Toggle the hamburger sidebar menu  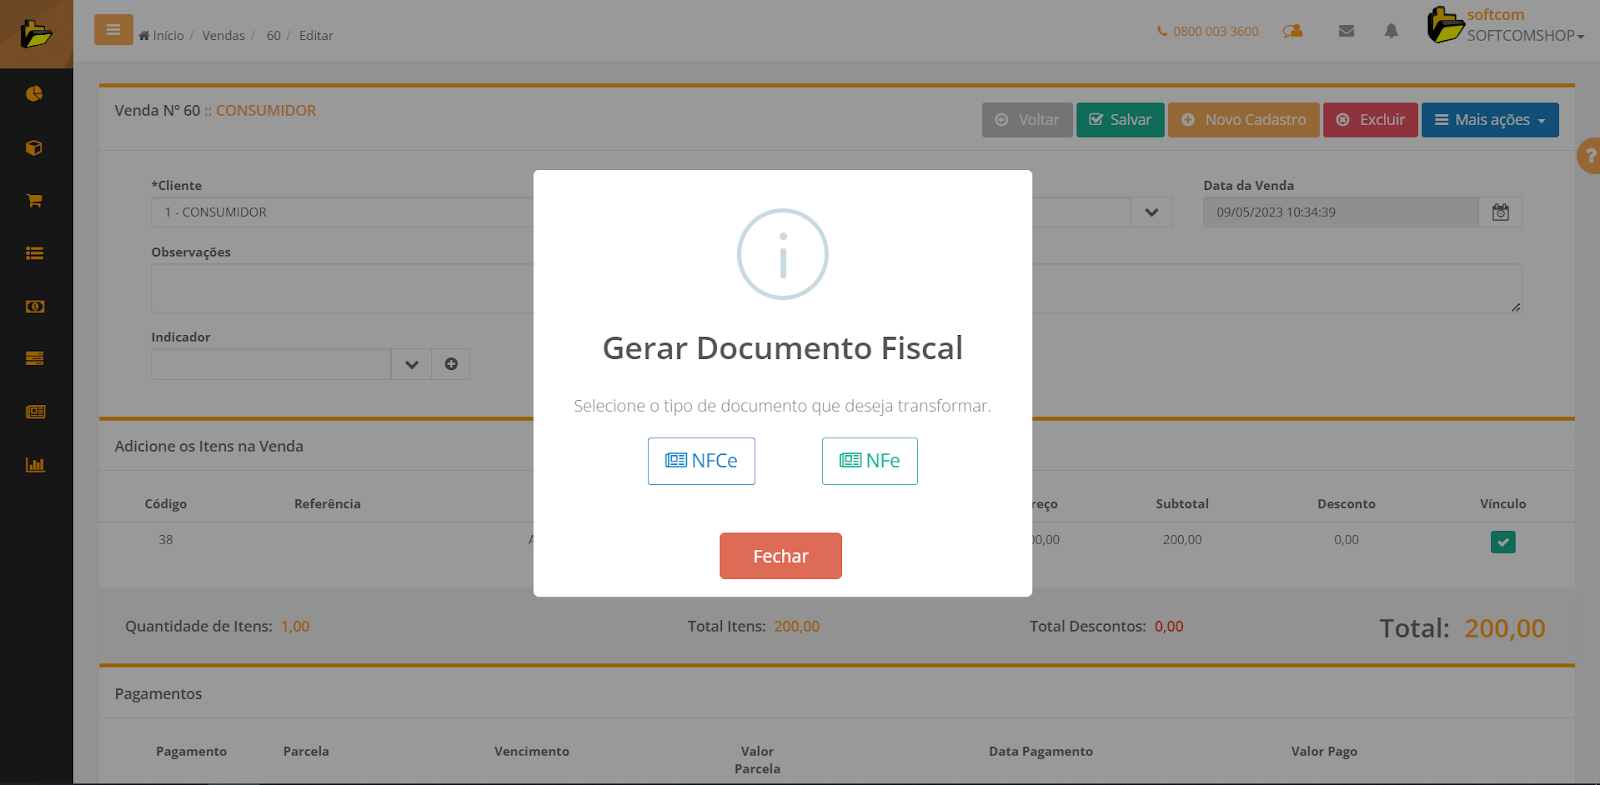(113, 30)
